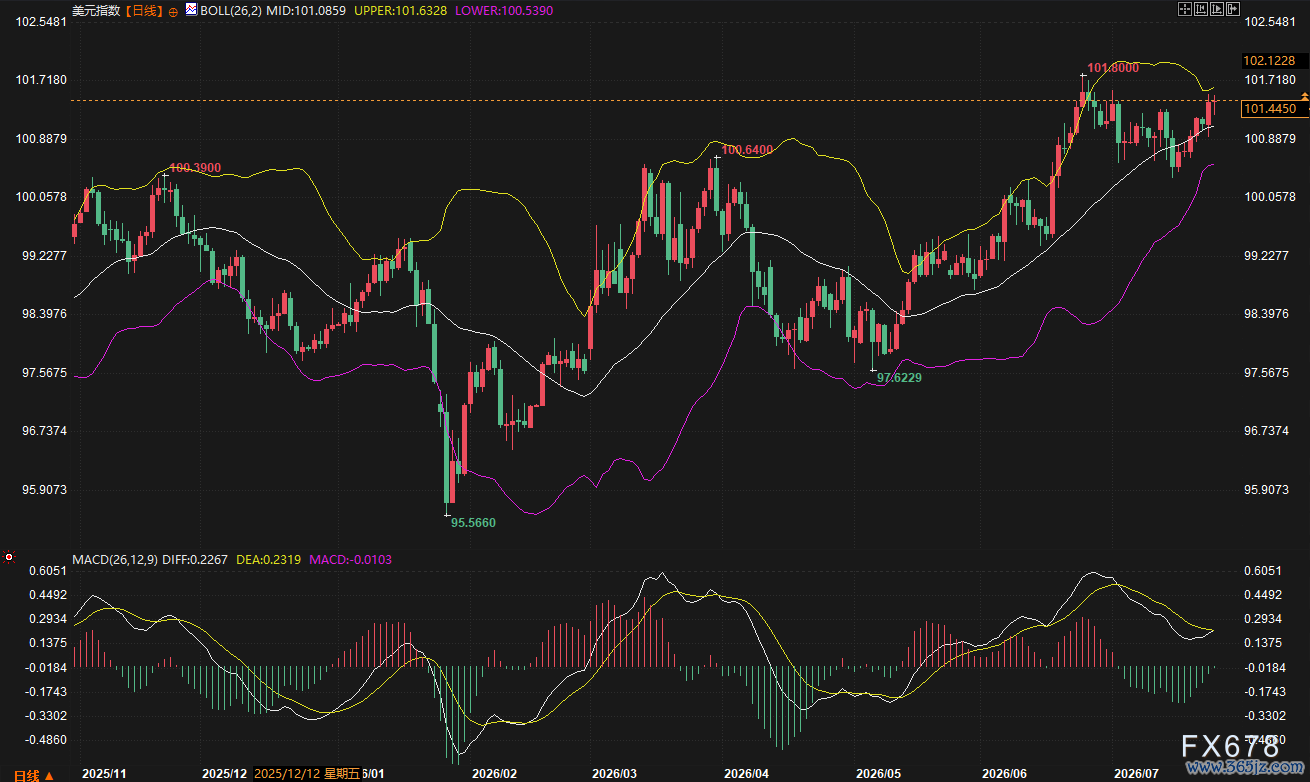Click the 97.6229 trough label
The height and width of the screenshot is (782, 1310).
tap(899, 378)
